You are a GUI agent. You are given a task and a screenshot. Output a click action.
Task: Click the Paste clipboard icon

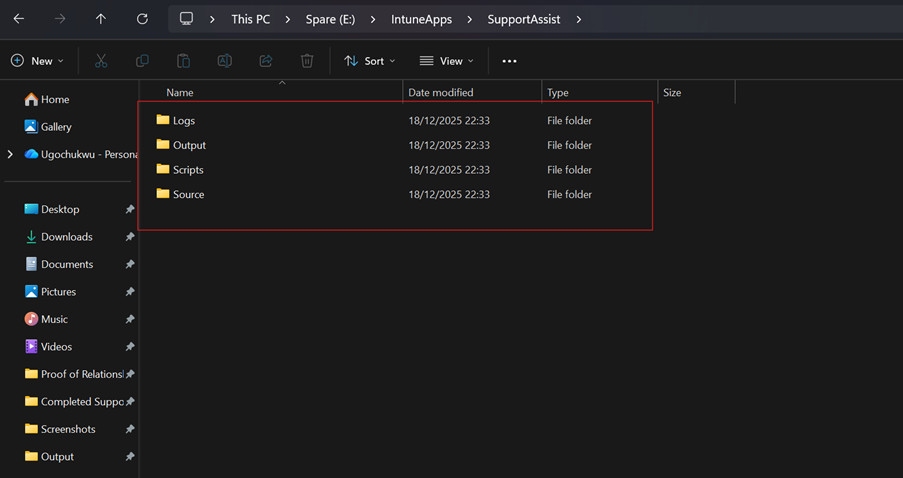(183, 60)
